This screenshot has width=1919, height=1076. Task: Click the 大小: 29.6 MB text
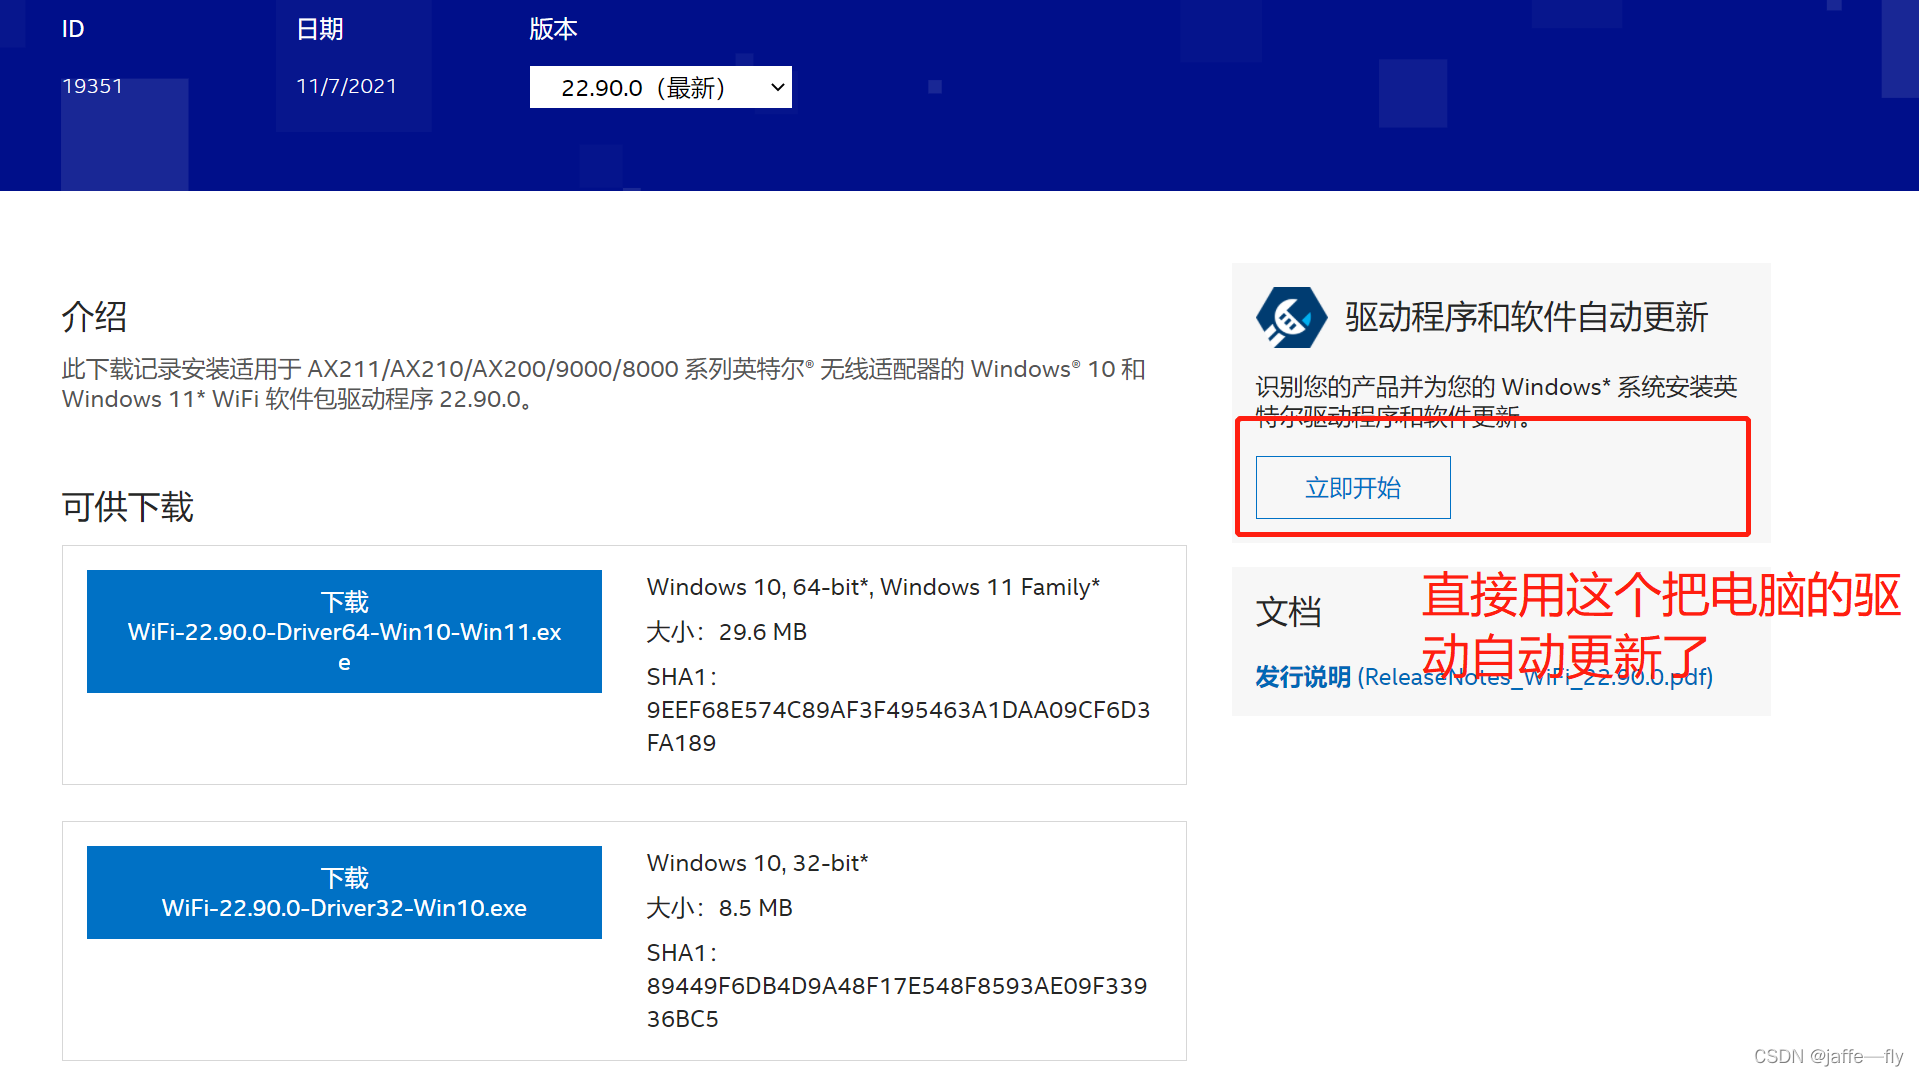[x=726, y=632]
